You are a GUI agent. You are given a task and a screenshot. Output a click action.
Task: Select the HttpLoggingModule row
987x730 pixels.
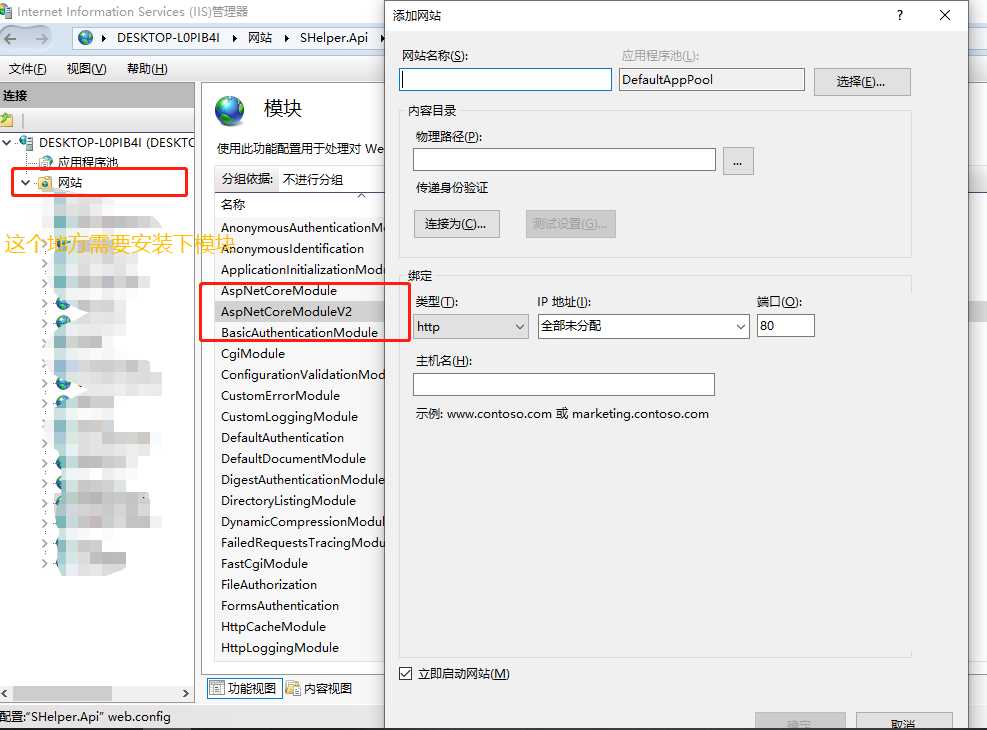coord(301,648)
